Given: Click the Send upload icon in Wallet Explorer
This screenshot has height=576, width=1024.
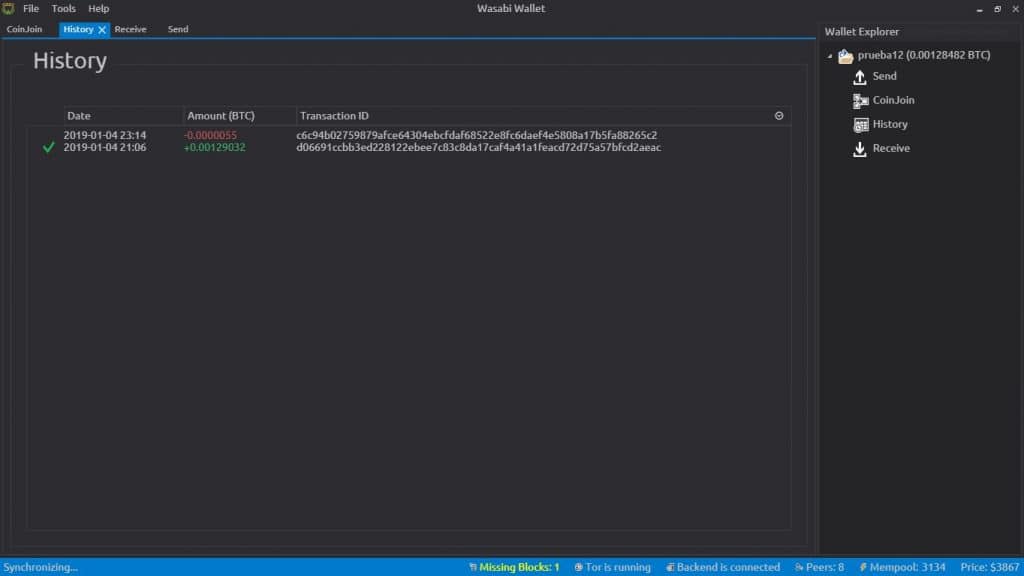Looking at the screenshot, I should [x=859, y=77].
